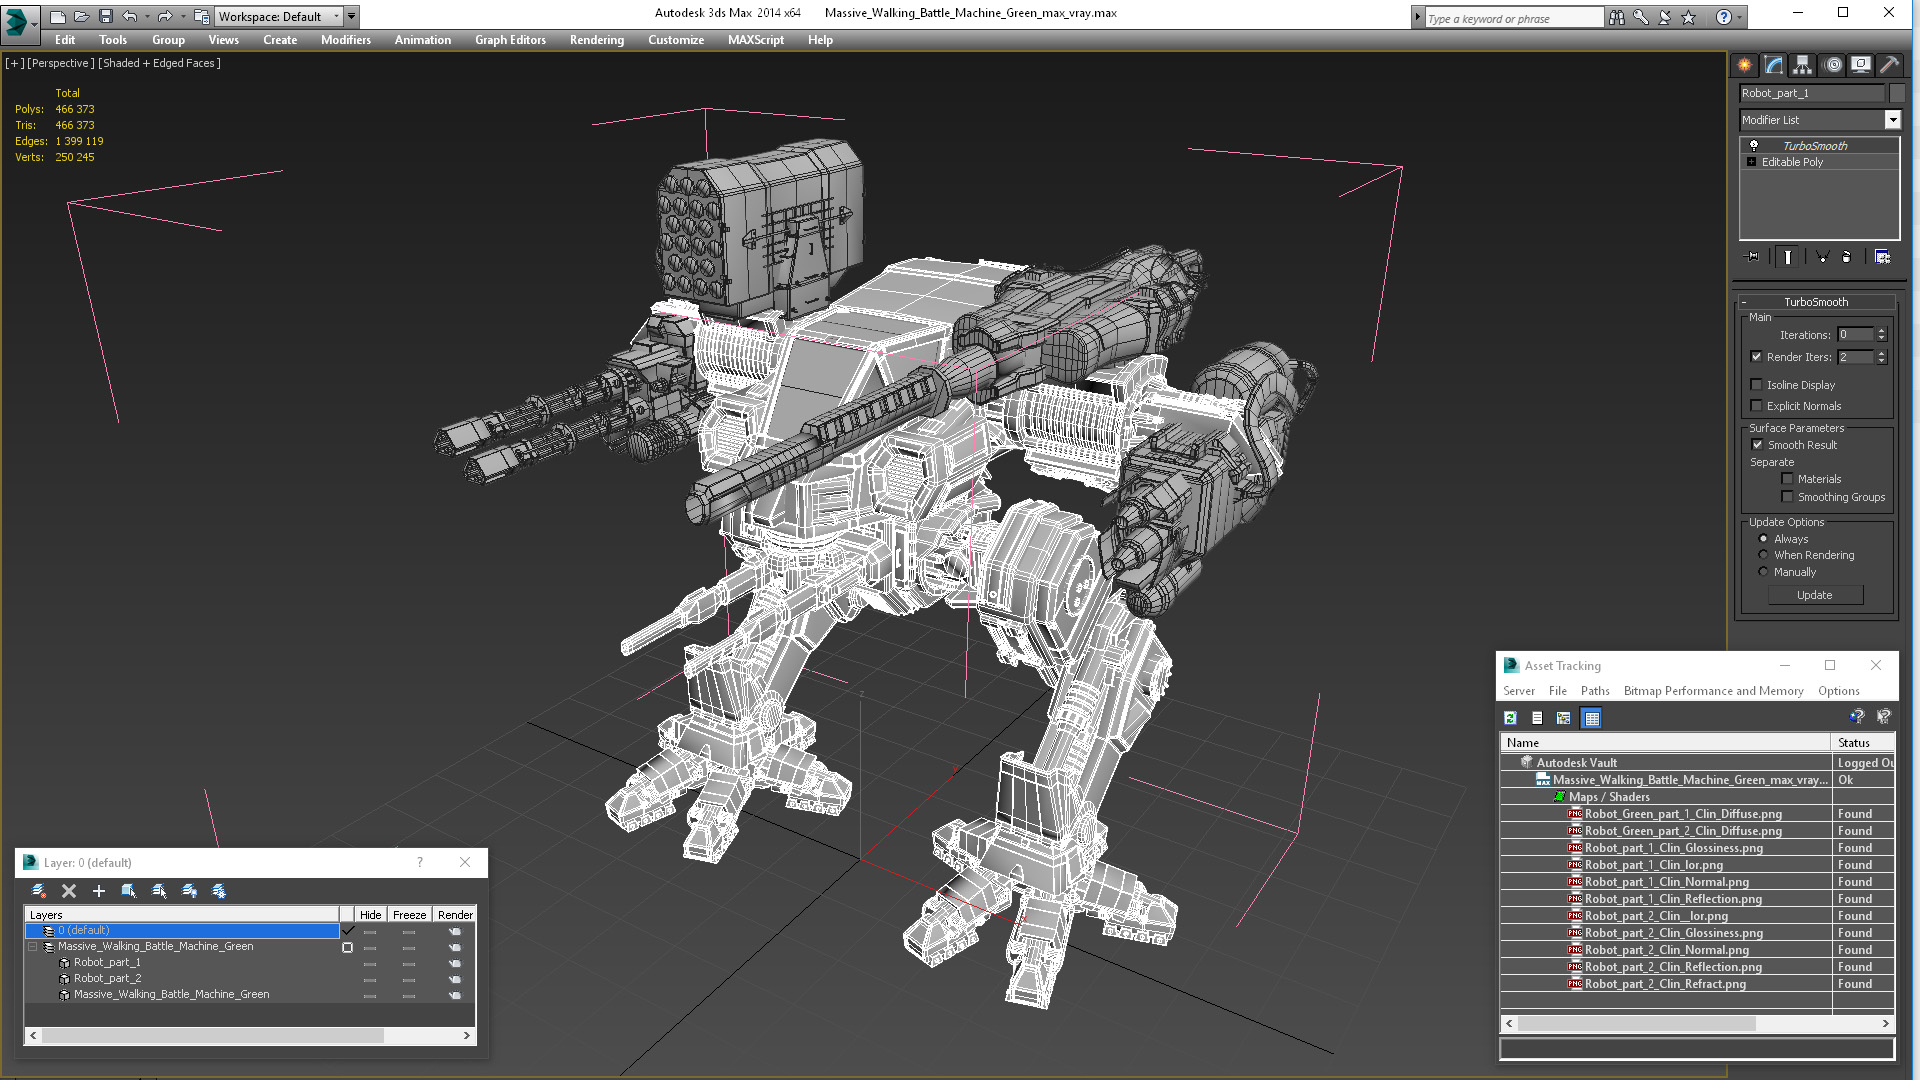Click Configure Modifier Sets icon
Screen dimensions: 1920x1080
(1882, 257)
